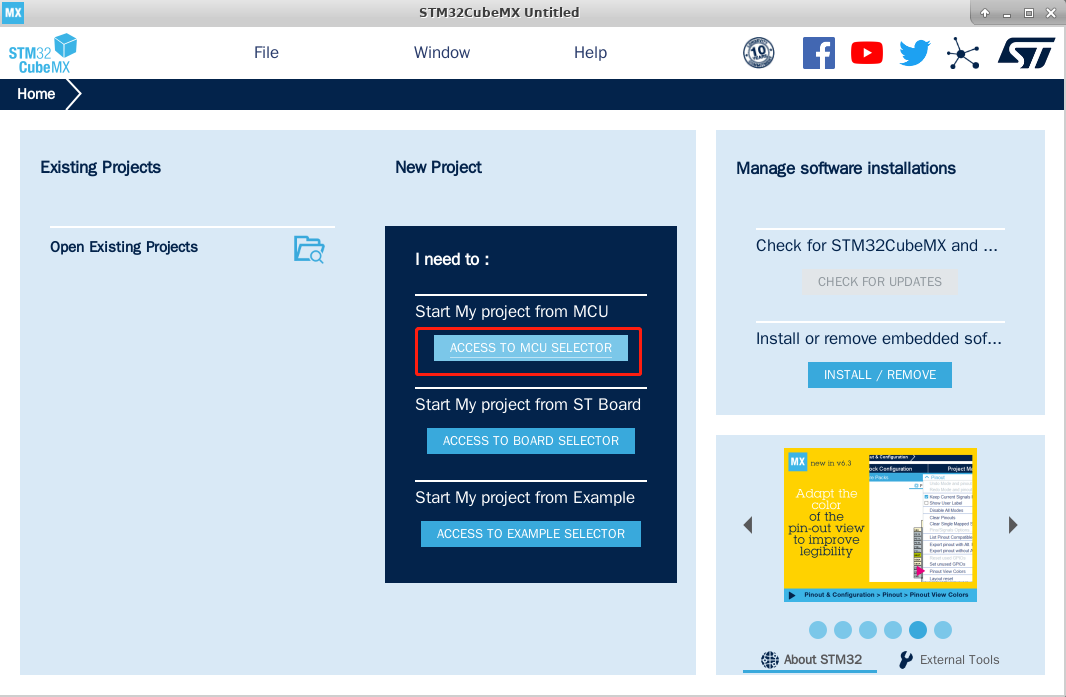Click the Home breadcrumb
Image resolution: width=1066 pixels, height=697 pixels.
click(37, 94)
